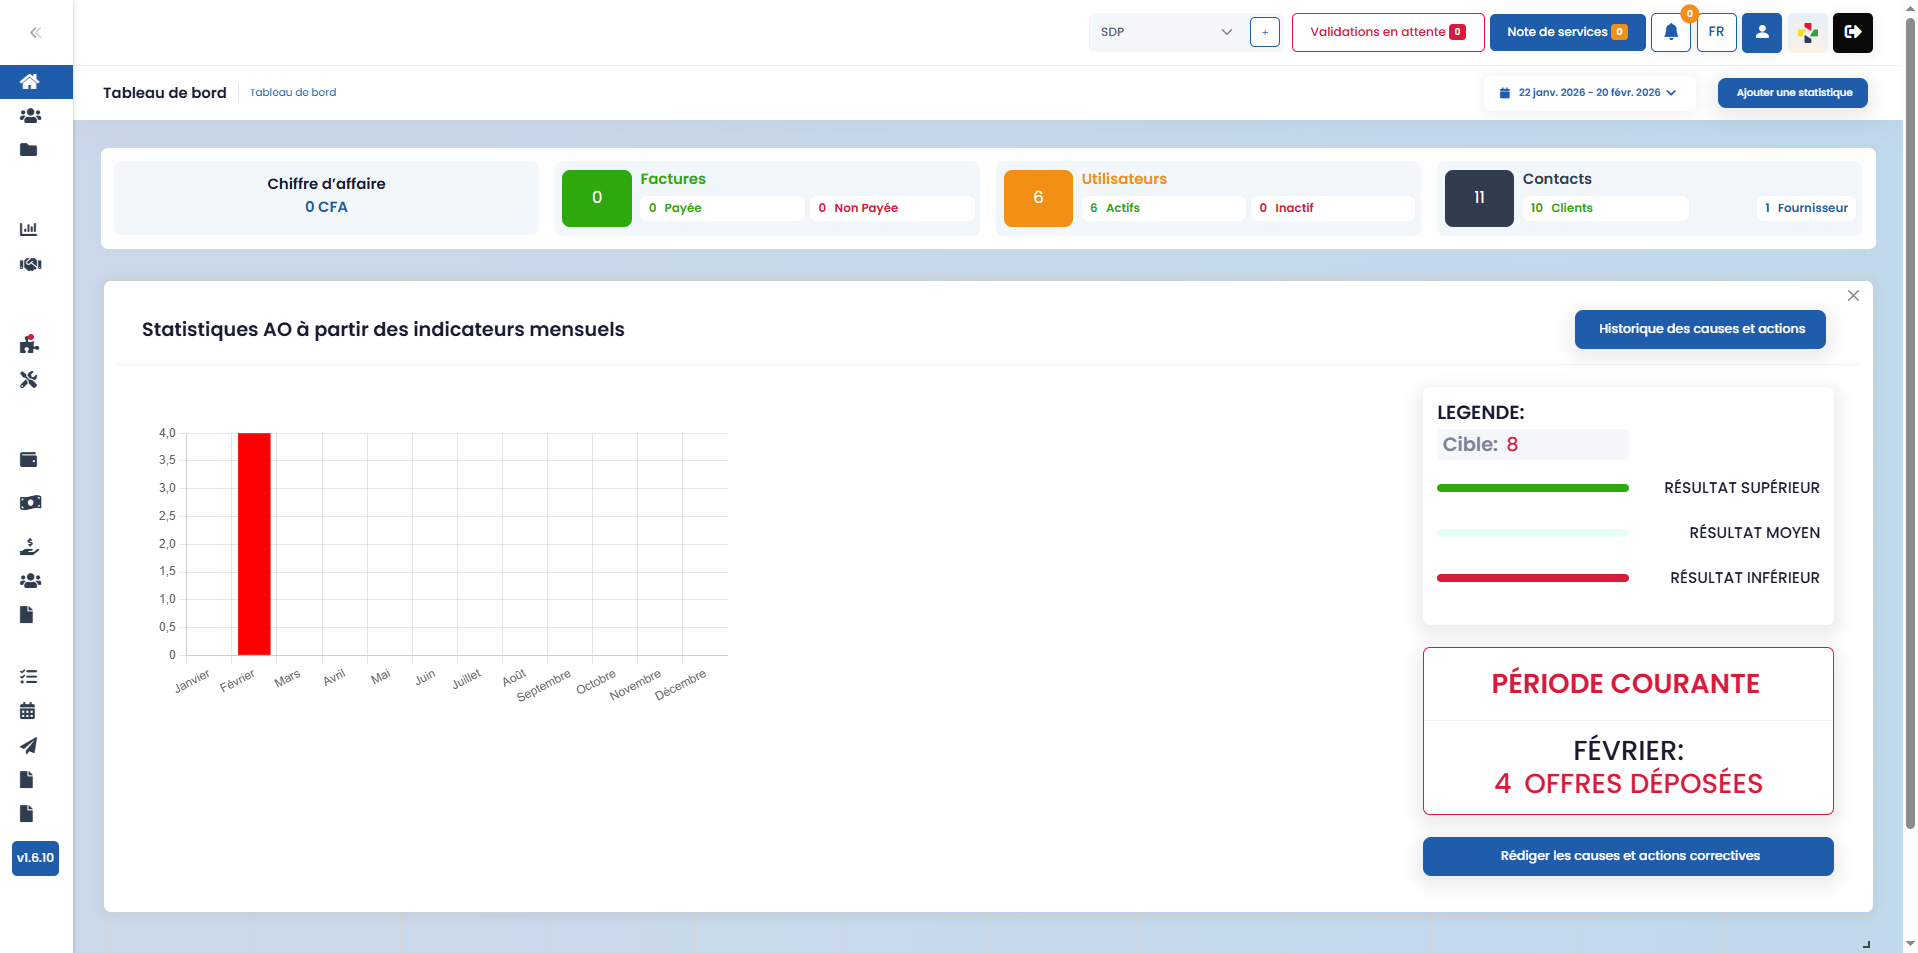Open the home dashboard icon in sidebar
Viewport: 1918px width, 953px height.
tap(30, 82)
